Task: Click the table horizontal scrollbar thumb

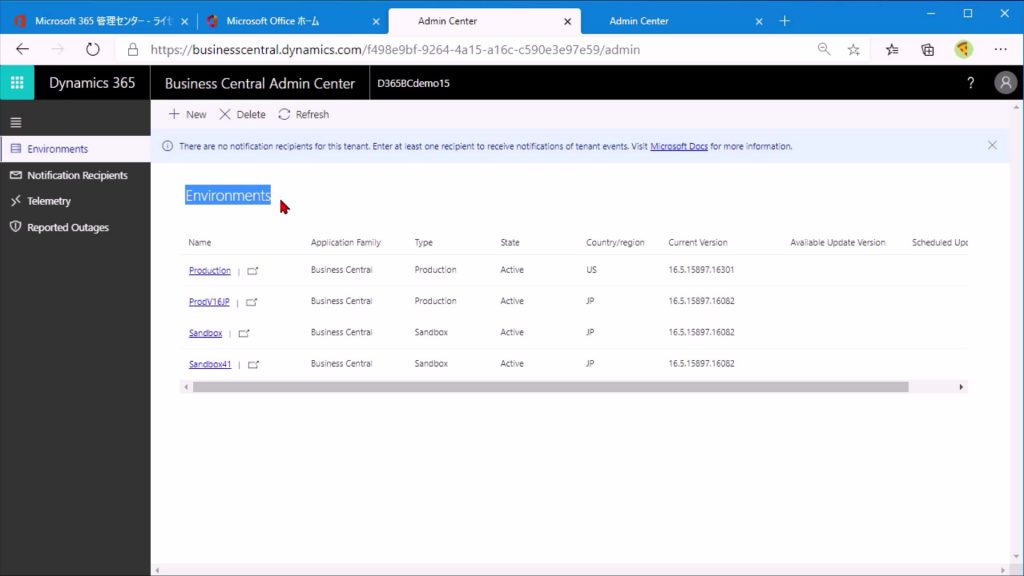Action: tap(551, 387)
